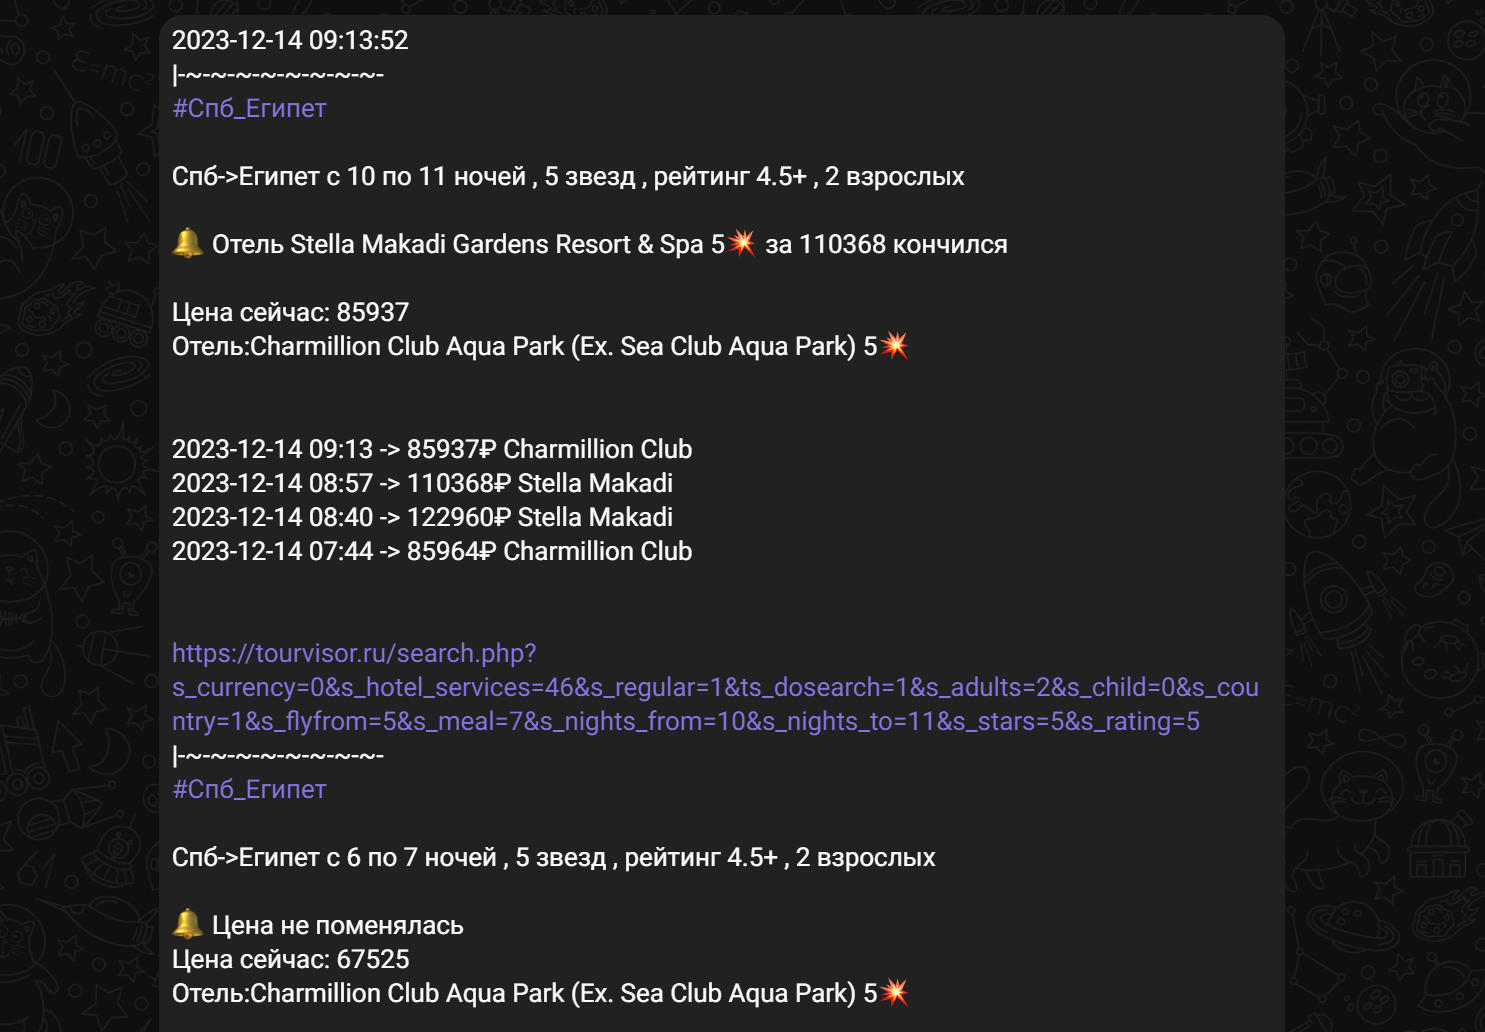Open the first #Спб_Египет hashtag
This screenshot has width=1485, height=1032.
point(249,108)
